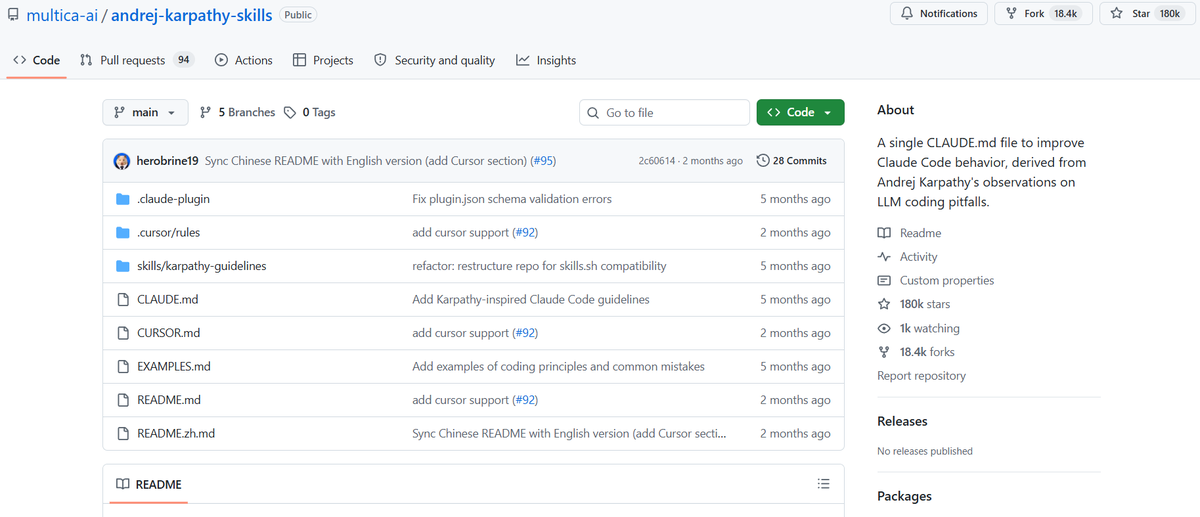Expand the main branch dropdown

(x=145, y=112)
